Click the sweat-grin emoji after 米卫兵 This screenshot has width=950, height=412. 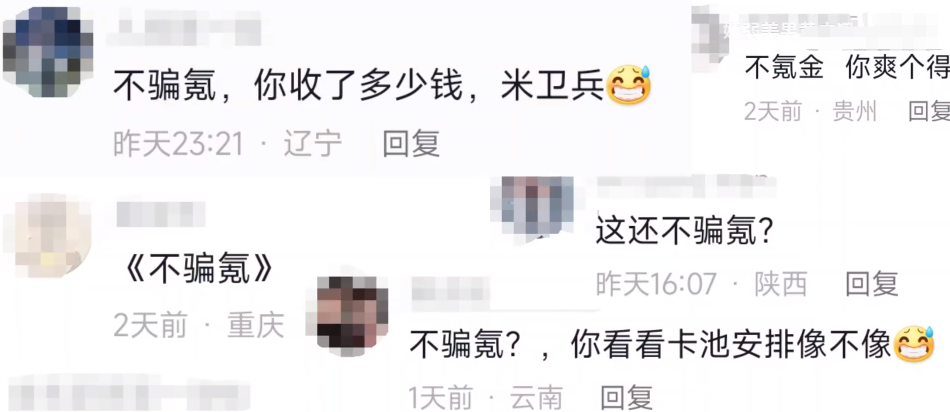(628, 87)
